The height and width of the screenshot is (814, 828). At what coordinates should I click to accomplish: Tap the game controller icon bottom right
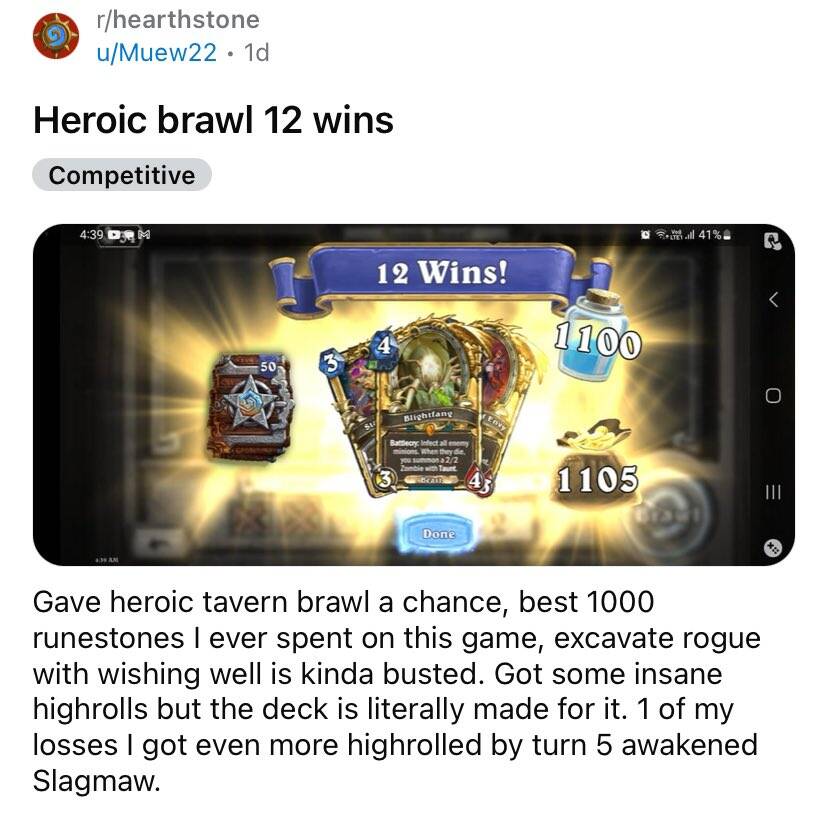(773, 548)
